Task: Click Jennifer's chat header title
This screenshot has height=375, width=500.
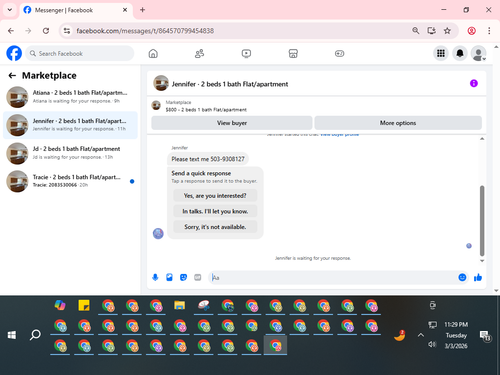Action: coord(230,84)
